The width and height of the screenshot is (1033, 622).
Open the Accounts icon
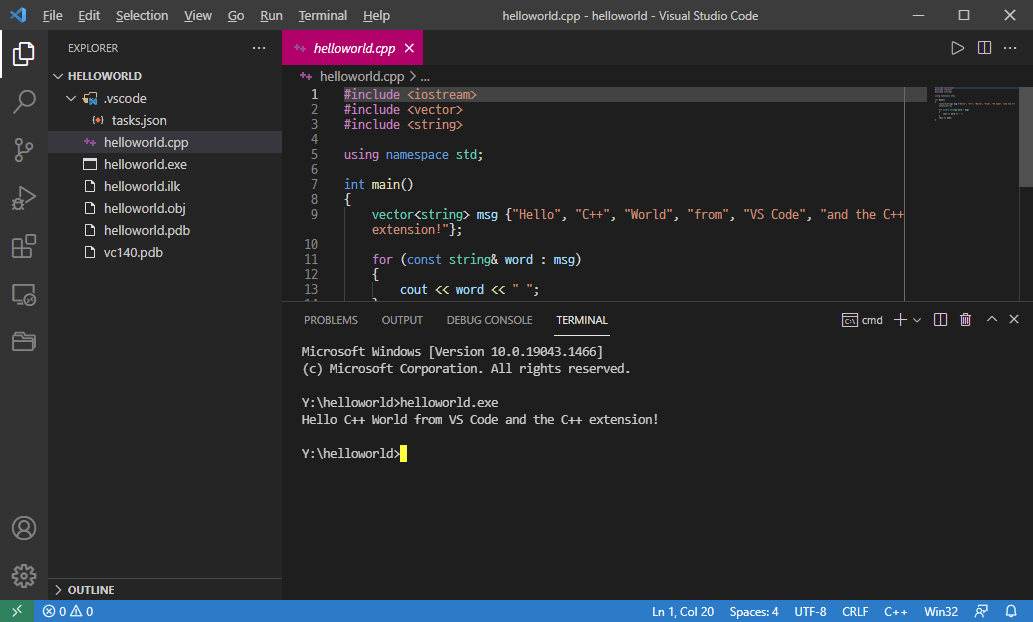(24, 528)
